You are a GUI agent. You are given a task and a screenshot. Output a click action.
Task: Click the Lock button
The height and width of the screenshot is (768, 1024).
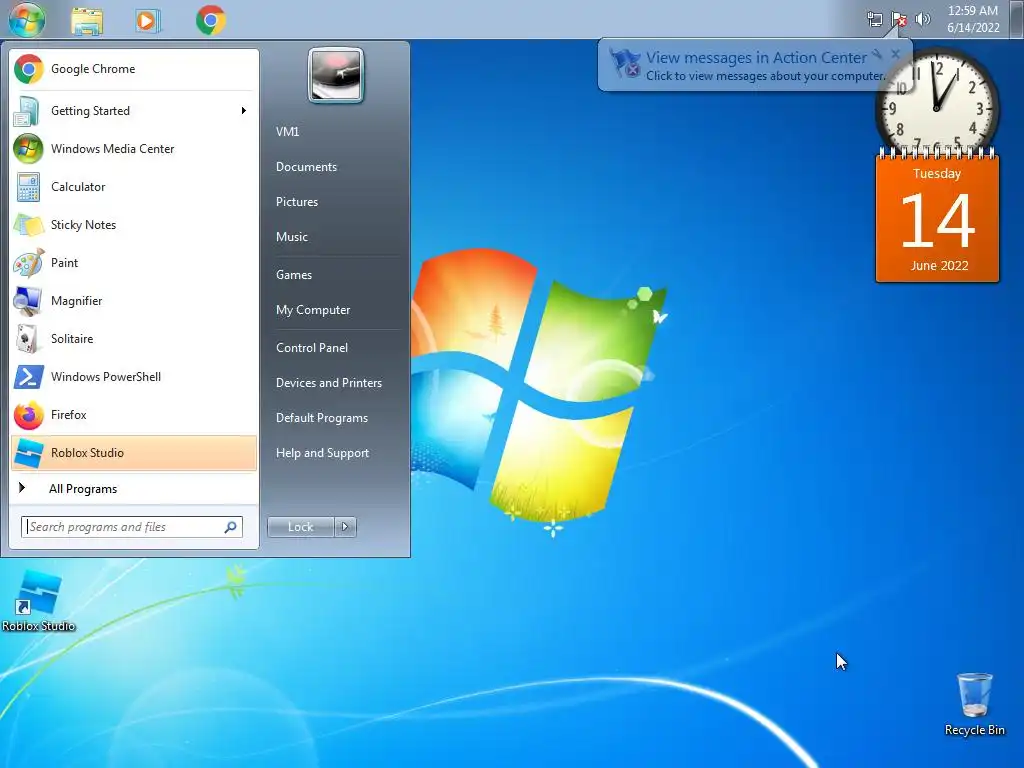[x=300, y=527]
